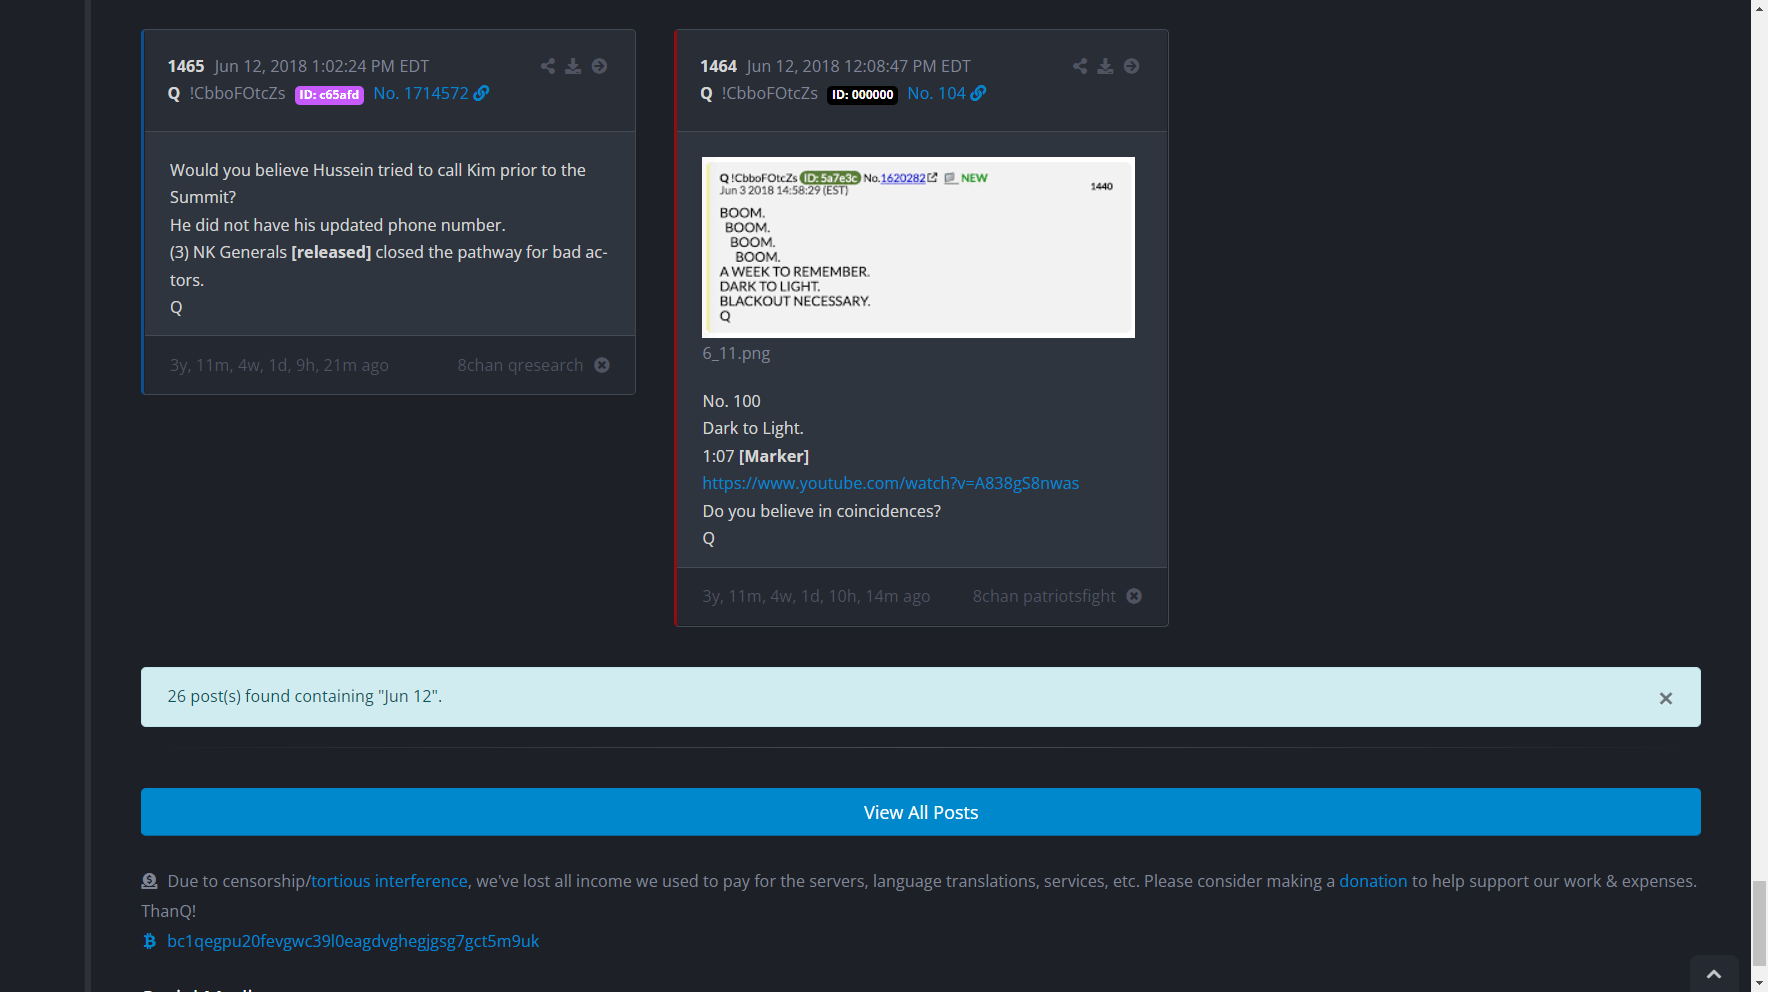Click the purple ID c65afd badge
The height and width of the screenshot is (992, 1768).
click(x=329, y=95)
